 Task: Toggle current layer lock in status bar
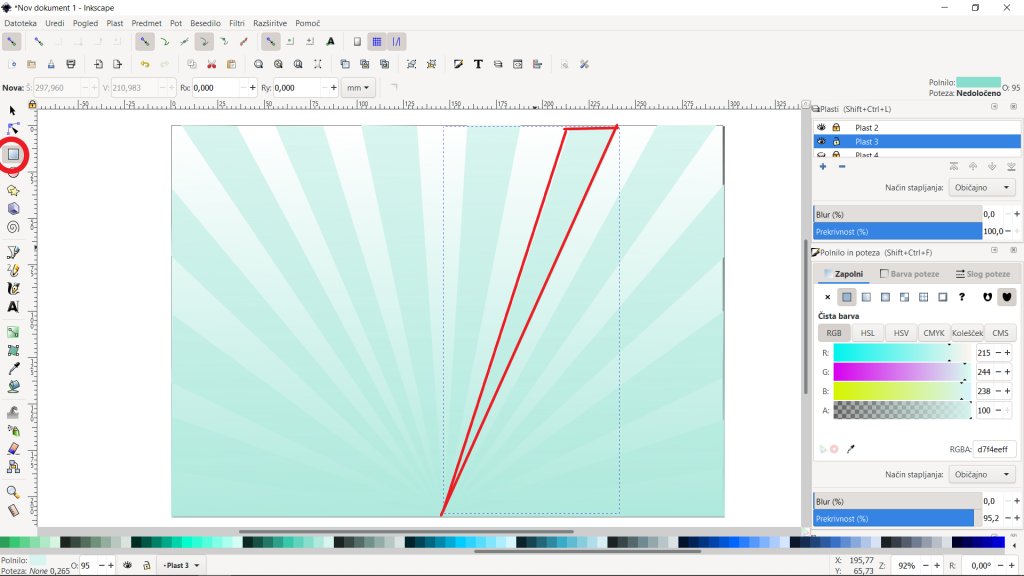coord(147,565)
